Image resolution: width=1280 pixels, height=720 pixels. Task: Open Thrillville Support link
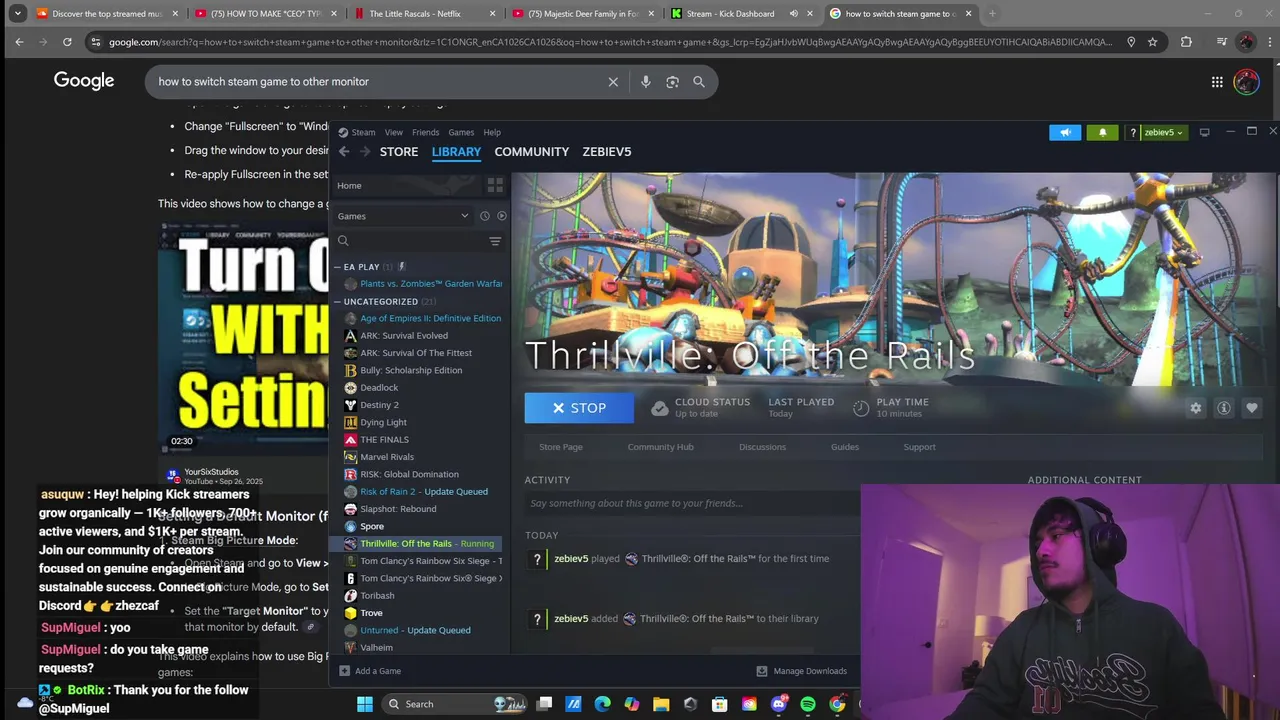[919, 447]
